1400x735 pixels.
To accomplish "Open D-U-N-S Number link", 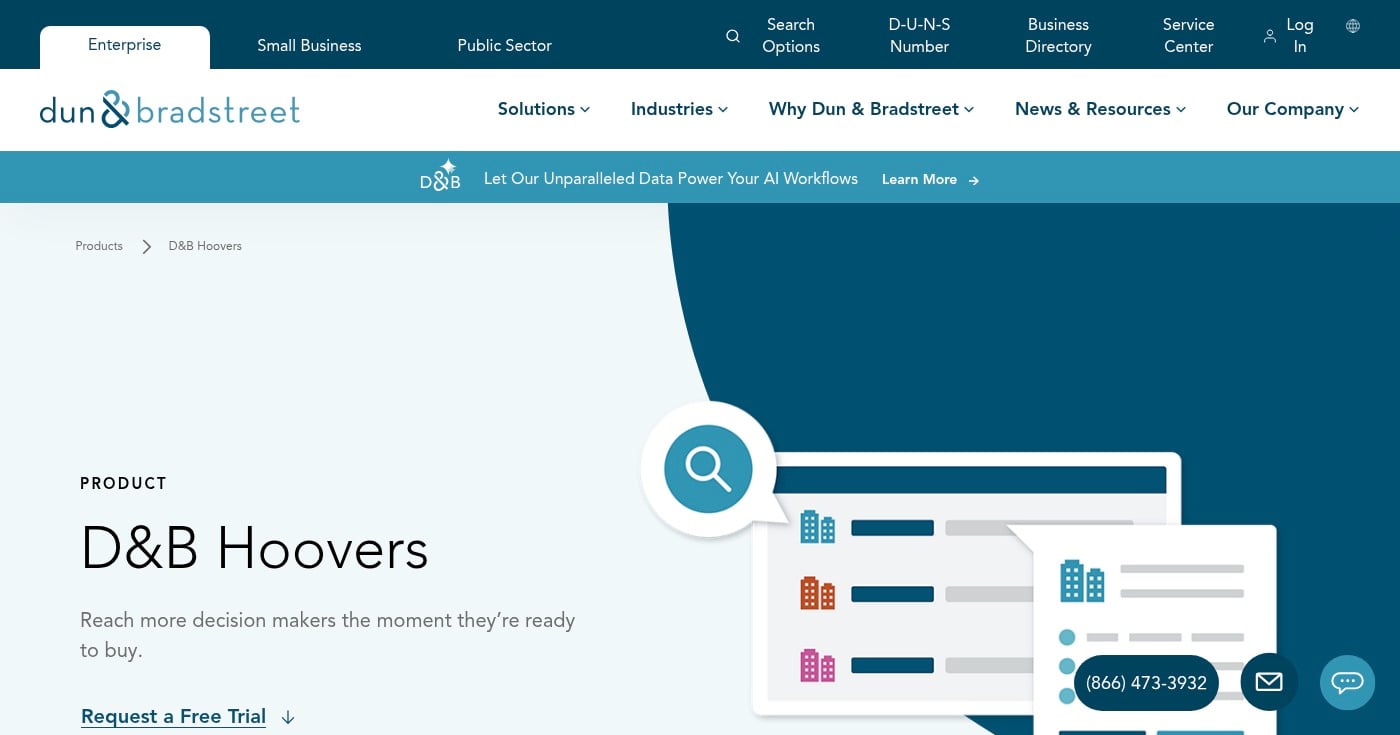I will tap(919, 36).
